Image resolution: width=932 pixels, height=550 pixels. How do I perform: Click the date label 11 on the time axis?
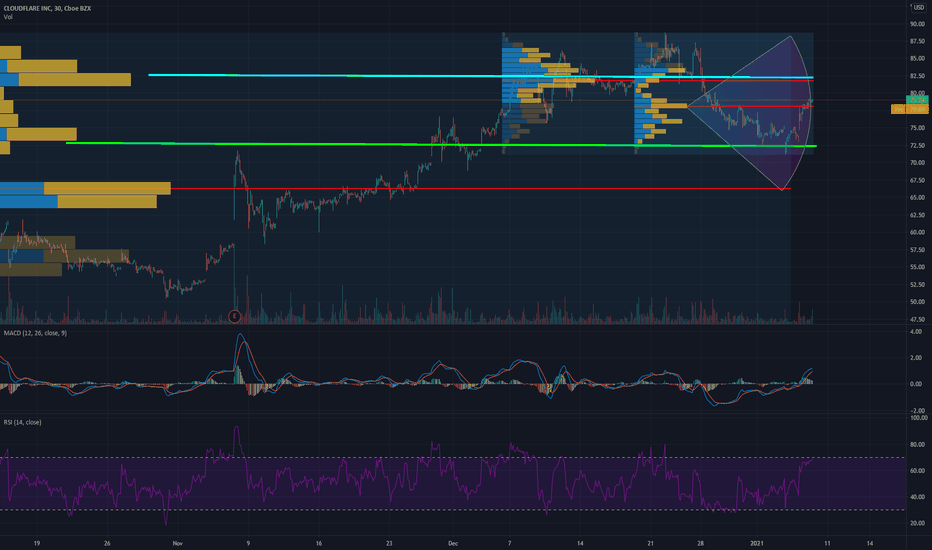[827, 543]
